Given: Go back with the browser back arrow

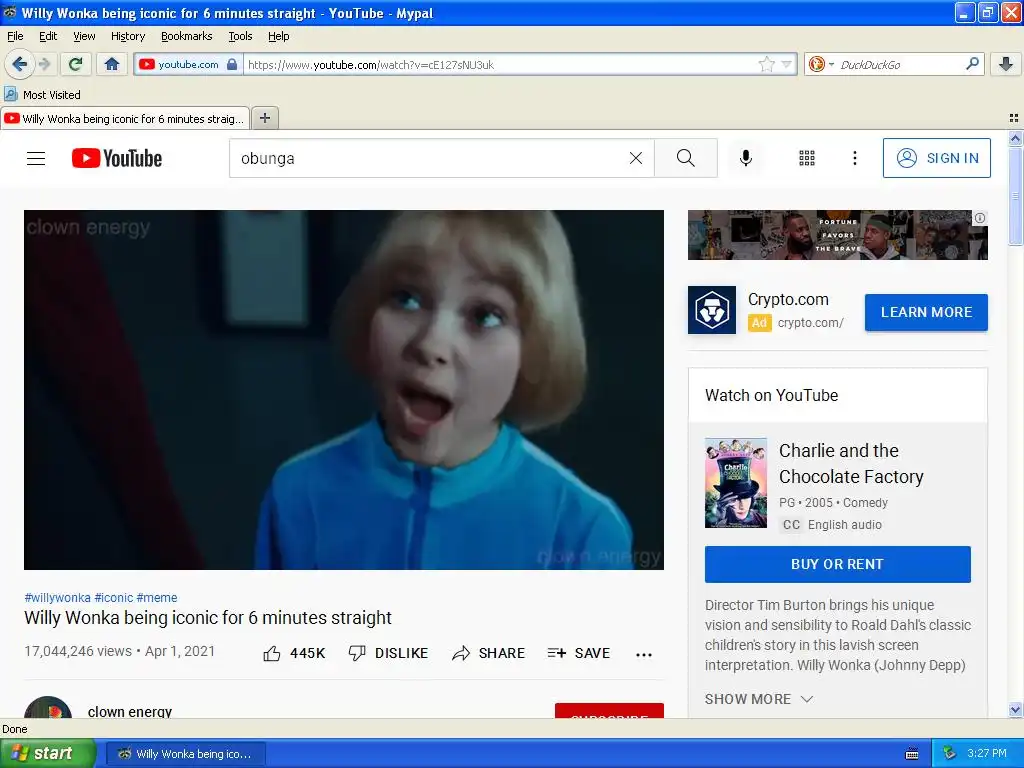Looking at the screenshot, I should tap(20, 64).
